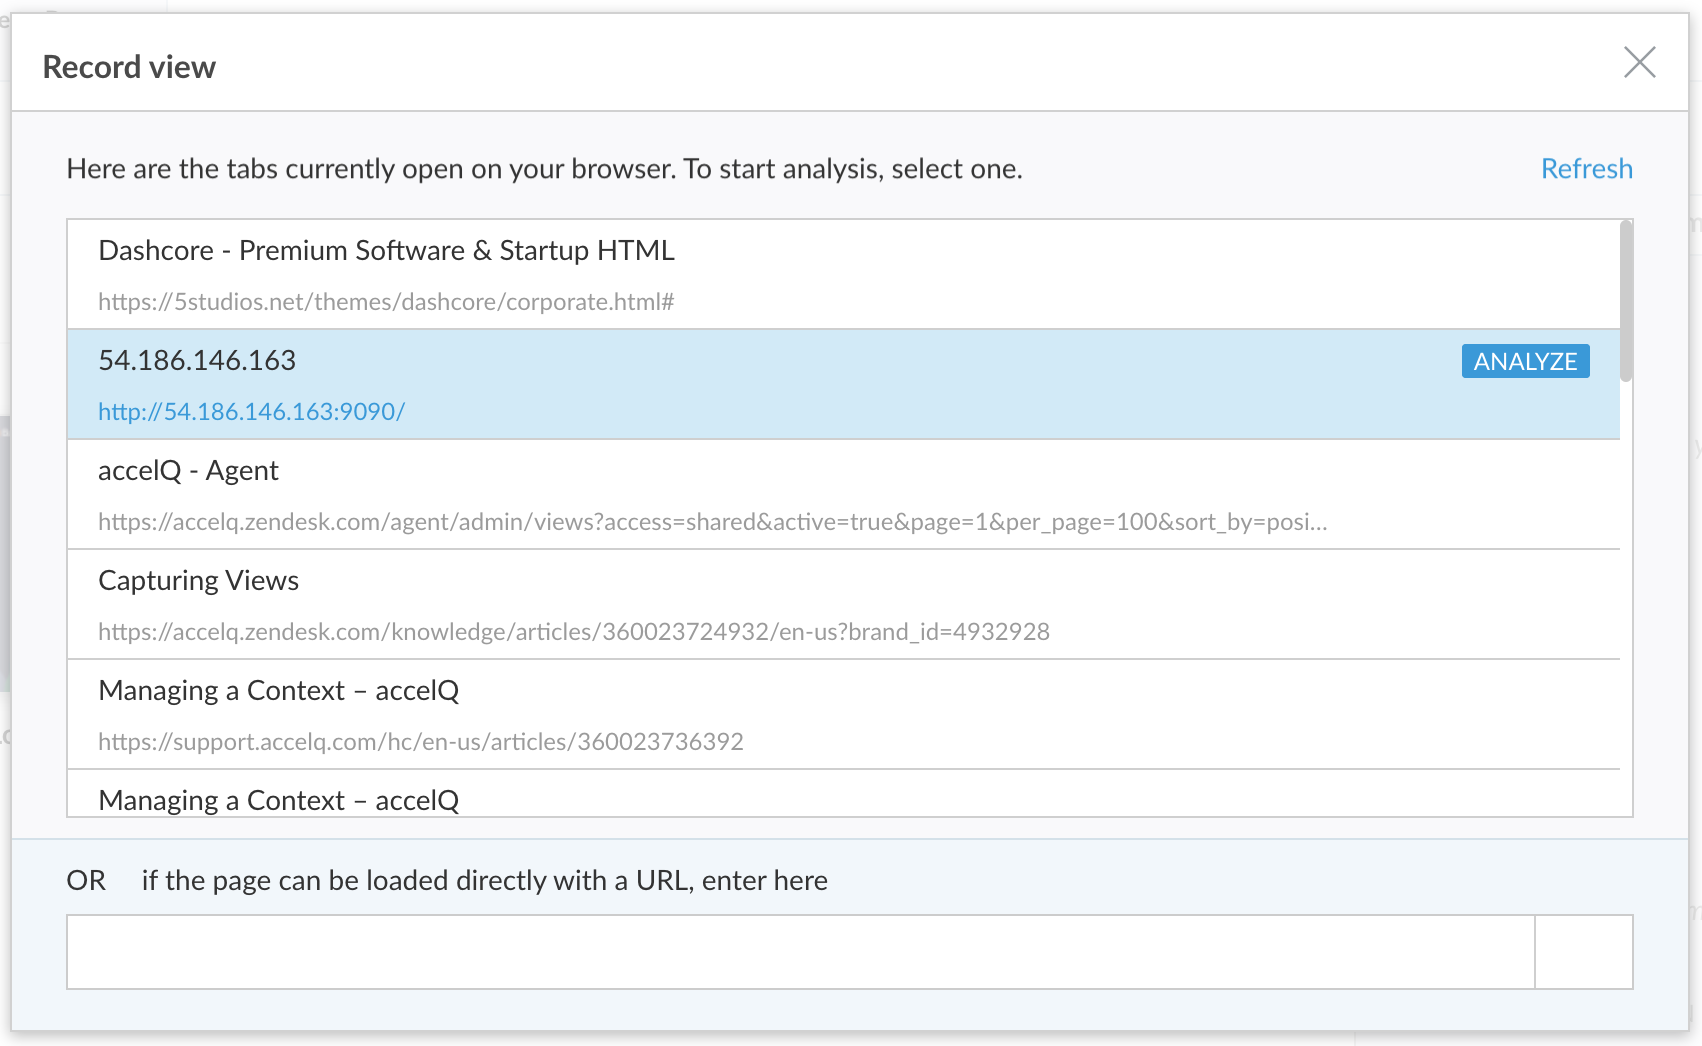Click the accelq.zendesk.com agent admin views URL
The height and width of the screenshot is (1046, 1702).
(712, 522)
